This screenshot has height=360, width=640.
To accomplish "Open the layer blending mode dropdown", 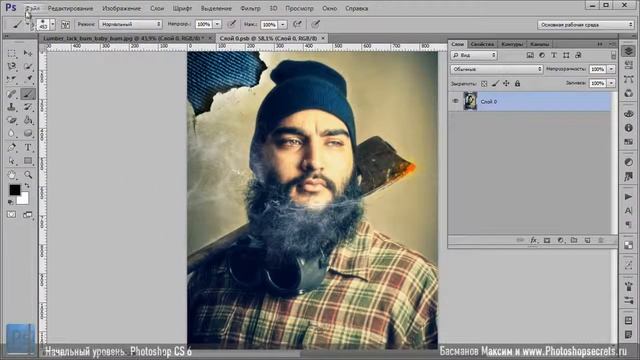I will tap(497, 69).
